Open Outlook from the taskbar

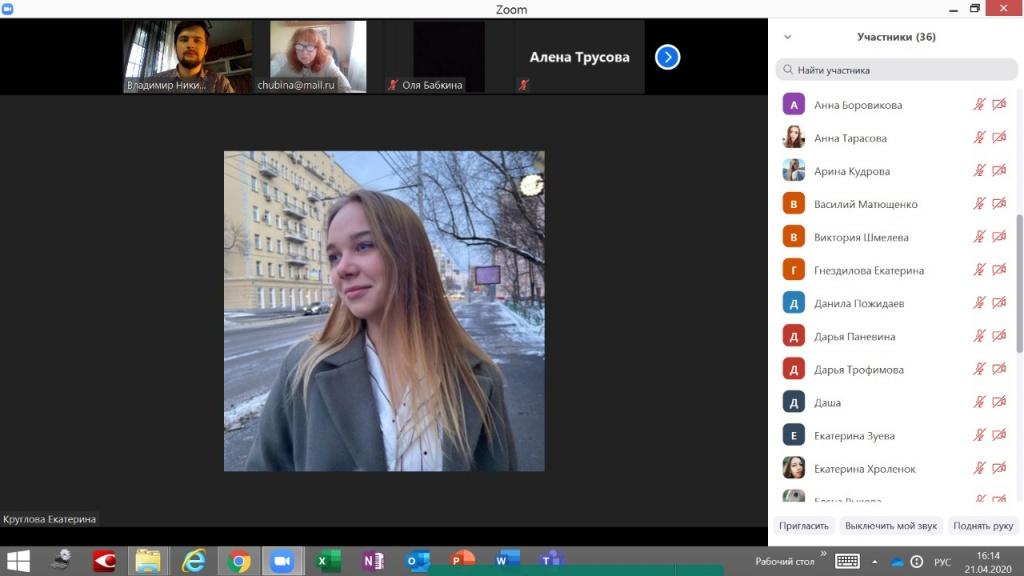[x=417, y=561]
